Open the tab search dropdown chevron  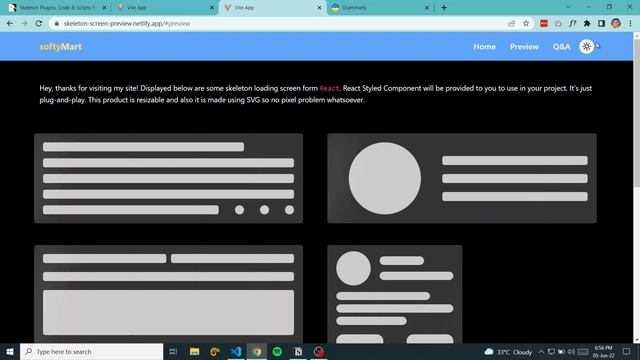[x=568, y=7]
